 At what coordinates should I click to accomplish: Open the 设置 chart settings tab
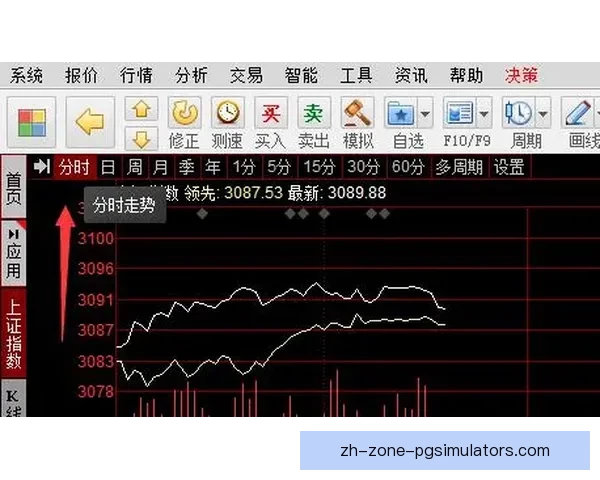tap(509, 167)
